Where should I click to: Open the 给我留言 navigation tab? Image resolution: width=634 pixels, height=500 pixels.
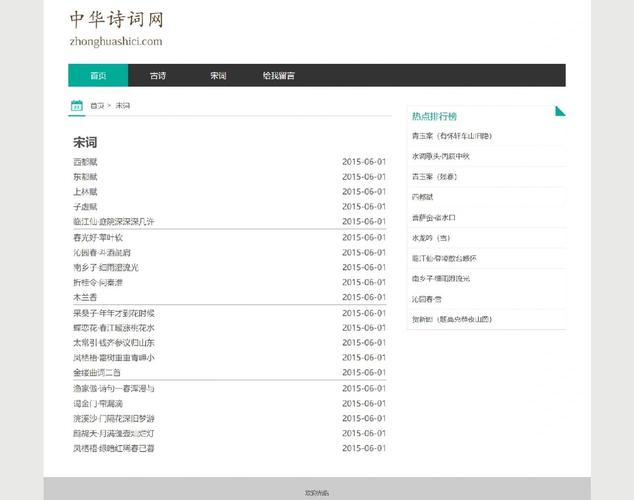coord(278,76)
